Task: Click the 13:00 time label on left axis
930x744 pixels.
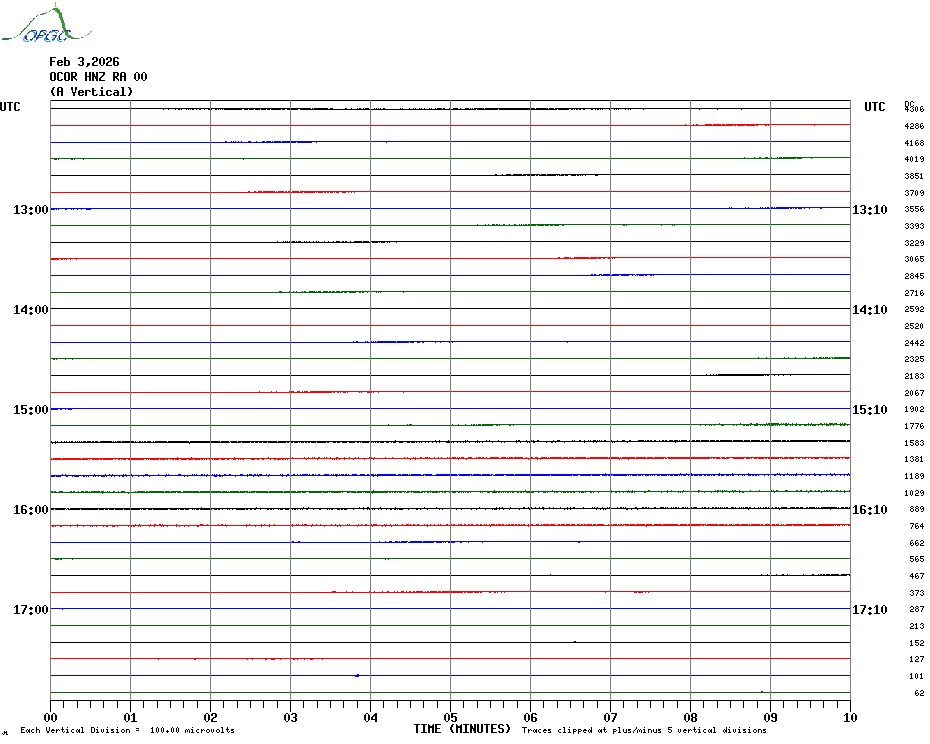Action: [30, 210]
